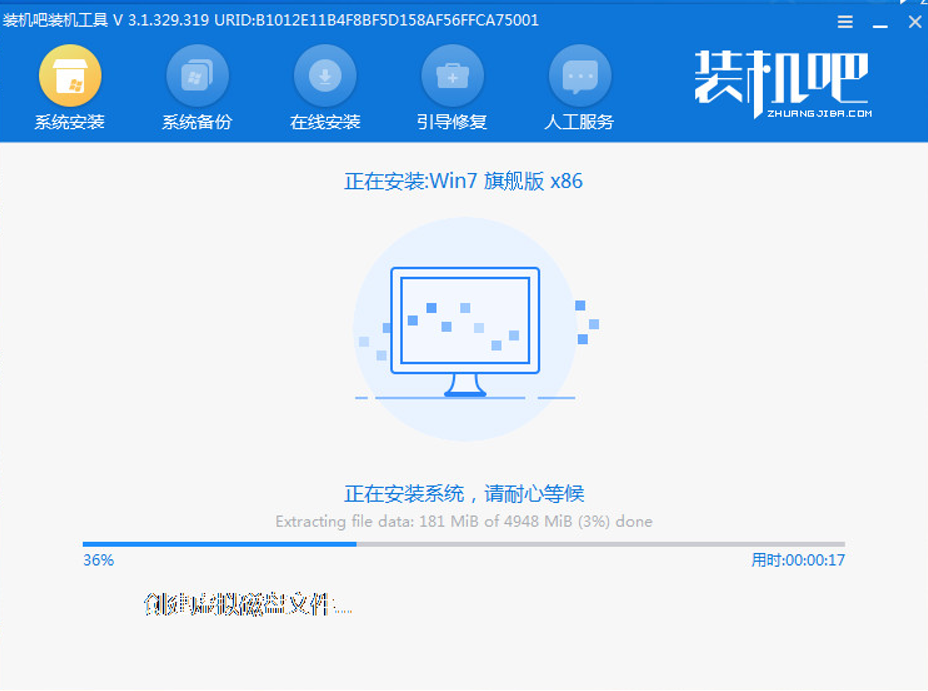Click the monitor illustration in center

pos(465,331)
